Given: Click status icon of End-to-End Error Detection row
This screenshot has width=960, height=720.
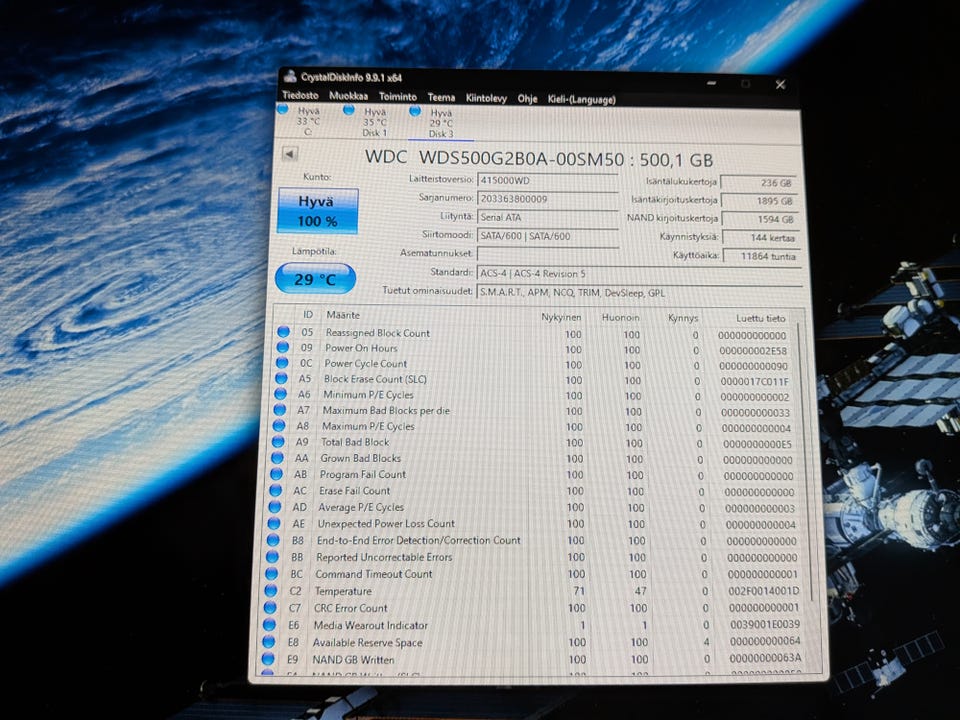Looking at the screenshot, I should (272, 540).
